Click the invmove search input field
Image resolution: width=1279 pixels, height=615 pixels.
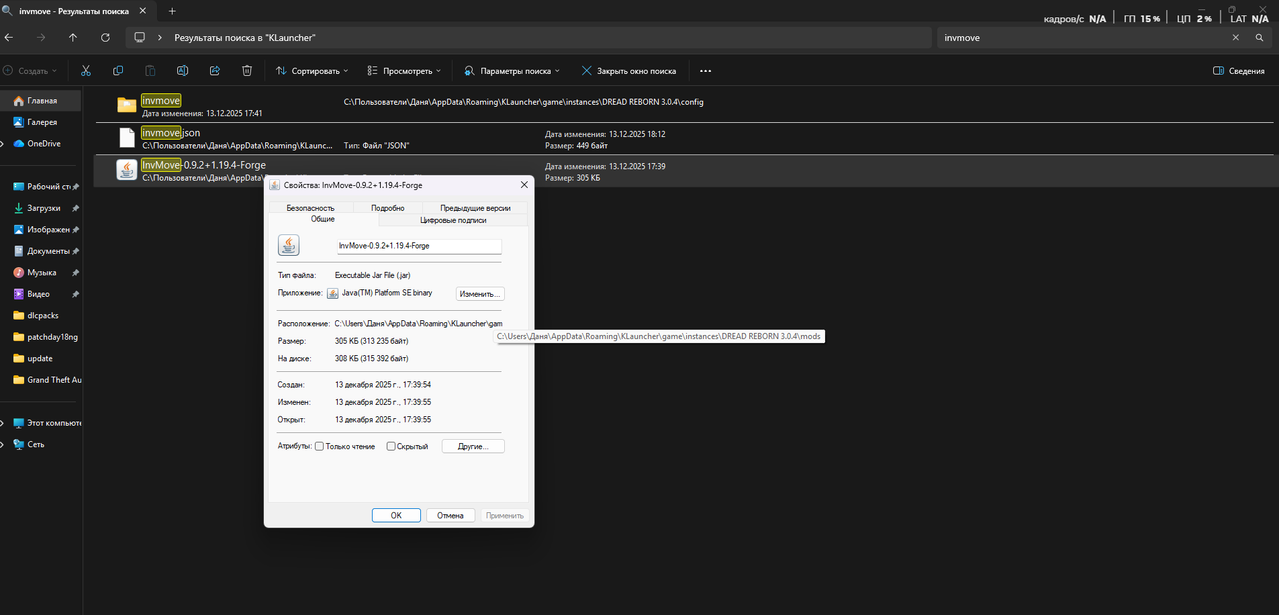tap(1083, 37)
